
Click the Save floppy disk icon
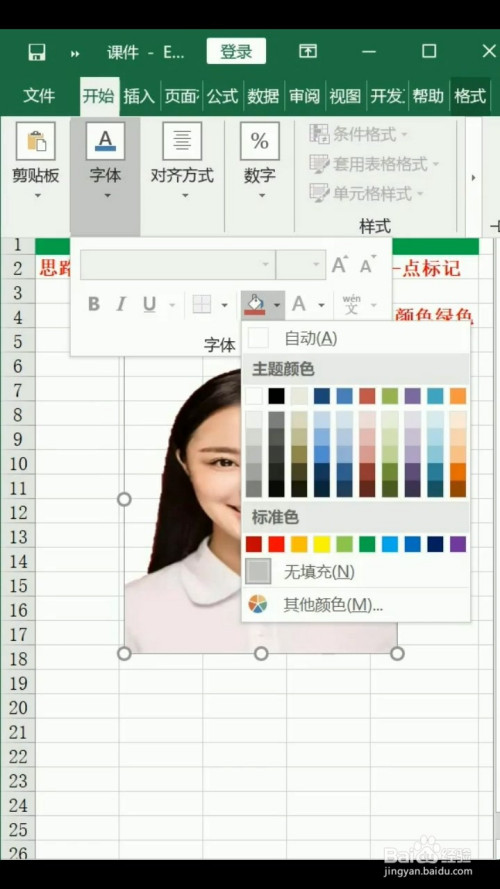point(36,52)
